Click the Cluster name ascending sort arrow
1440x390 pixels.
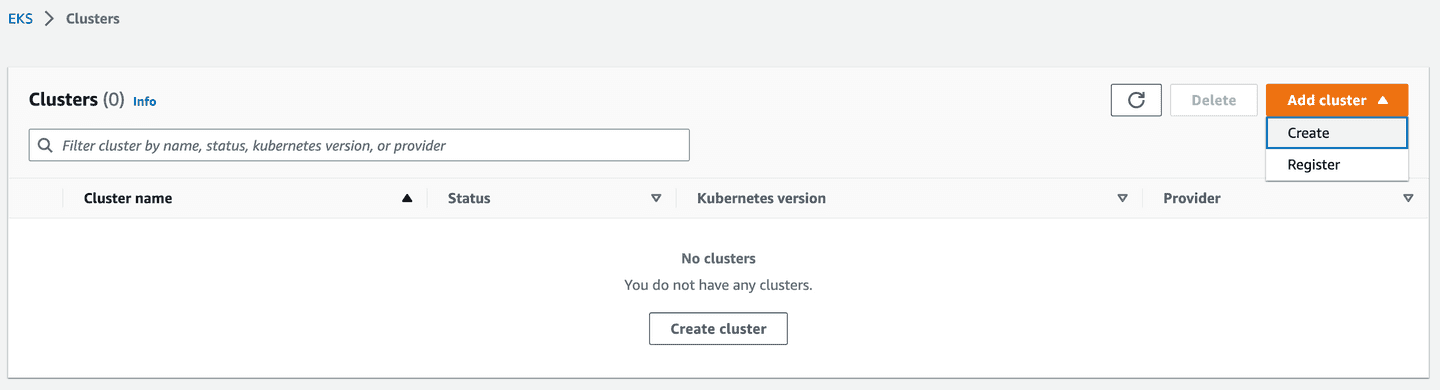[x=407, y=198]
